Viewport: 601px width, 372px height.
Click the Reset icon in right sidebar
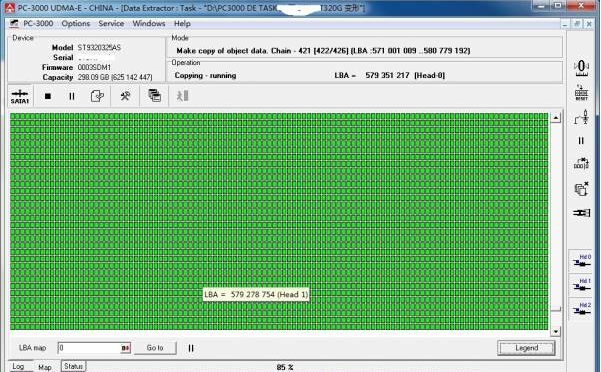[581, 93]
